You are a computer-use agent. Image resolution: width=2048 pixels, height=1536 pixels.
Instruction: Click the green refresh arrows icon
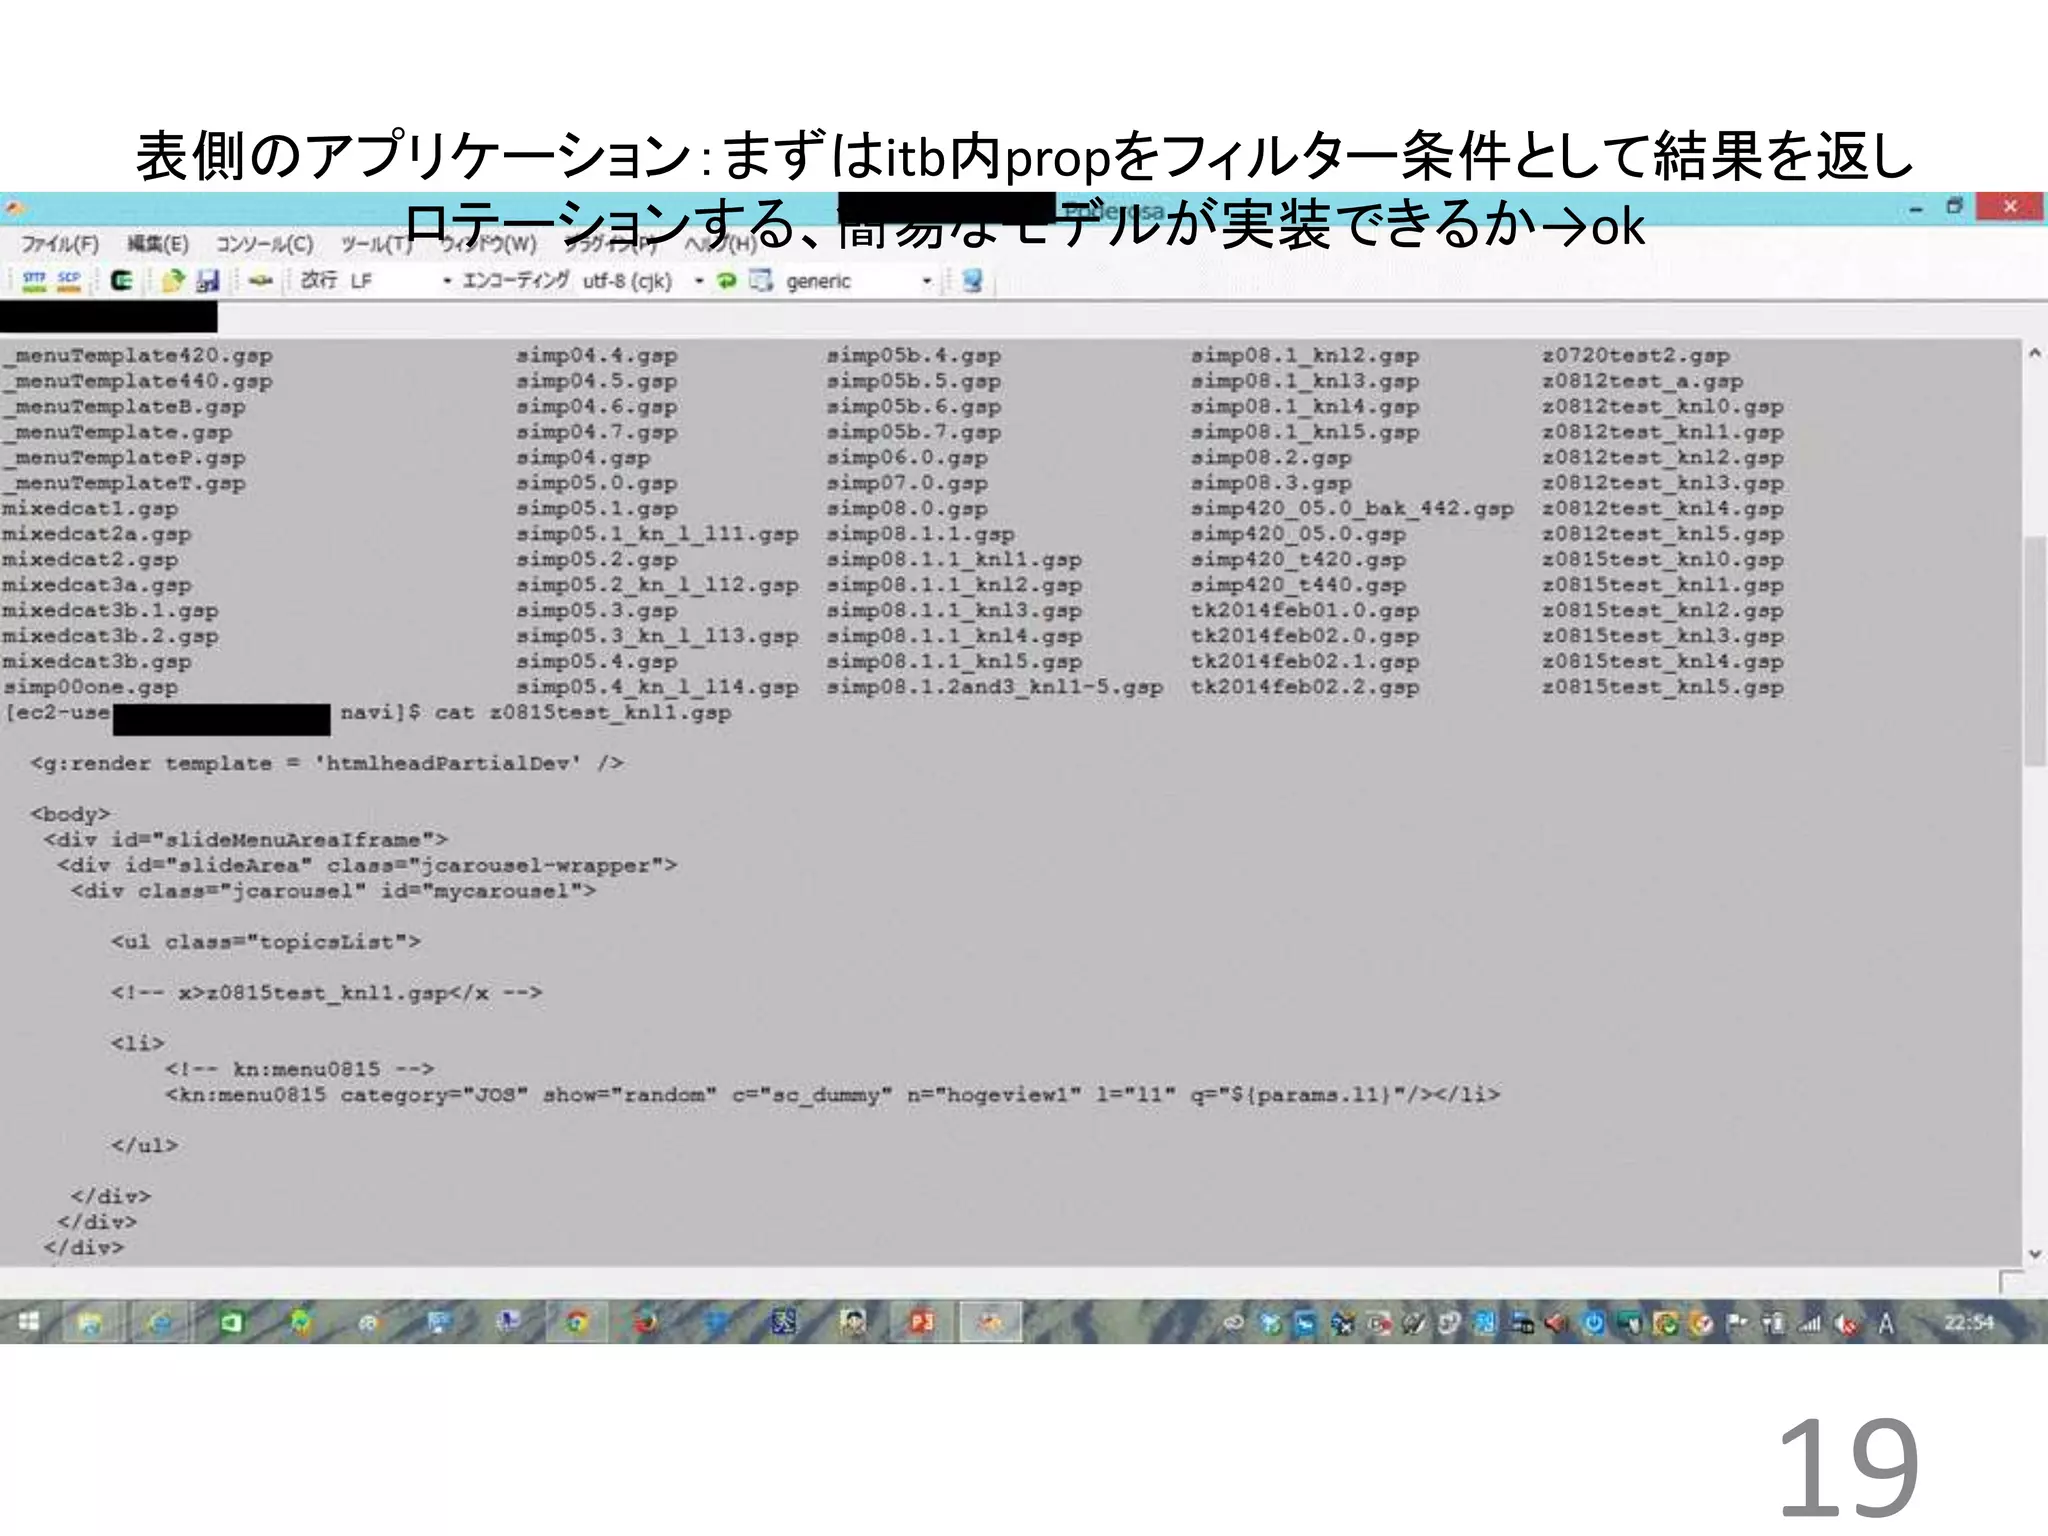[x=727, y=281]
